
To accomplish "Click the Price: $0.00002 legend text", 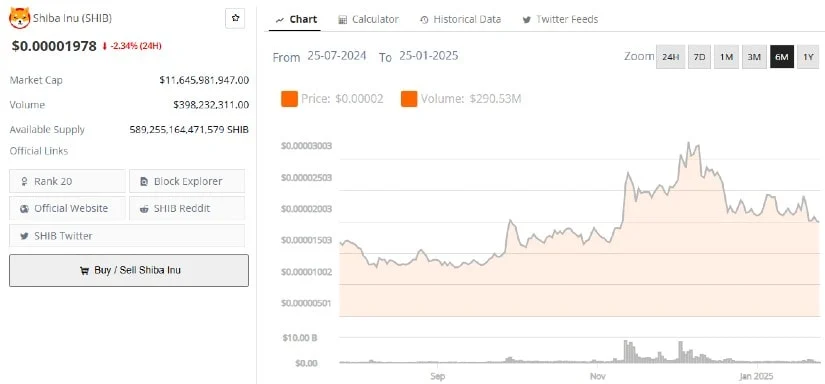I will click(343, 99).
